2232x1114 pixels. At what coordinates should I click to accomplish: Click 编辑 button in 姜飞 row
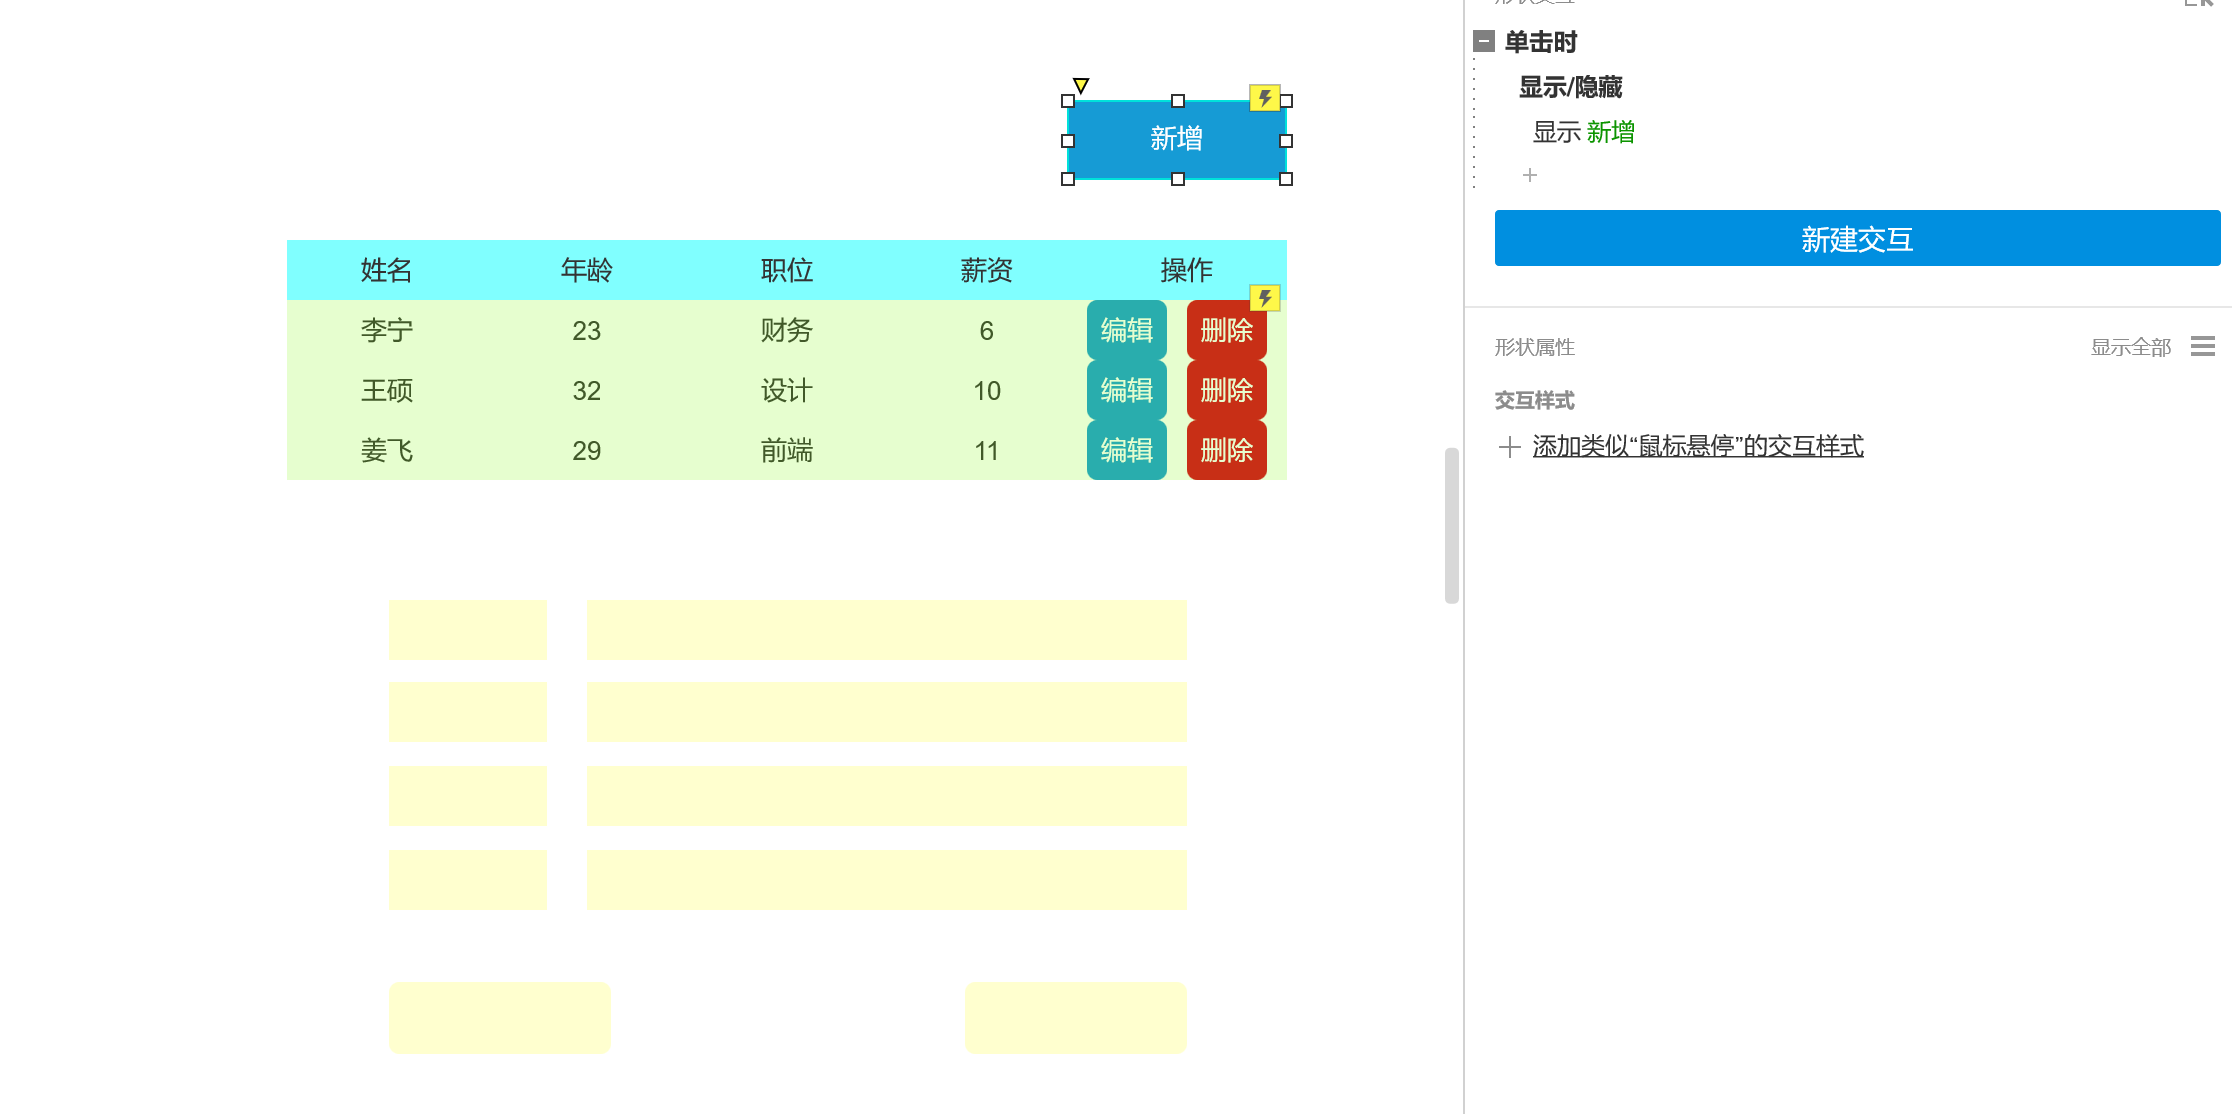click(x=1126, y=450)
